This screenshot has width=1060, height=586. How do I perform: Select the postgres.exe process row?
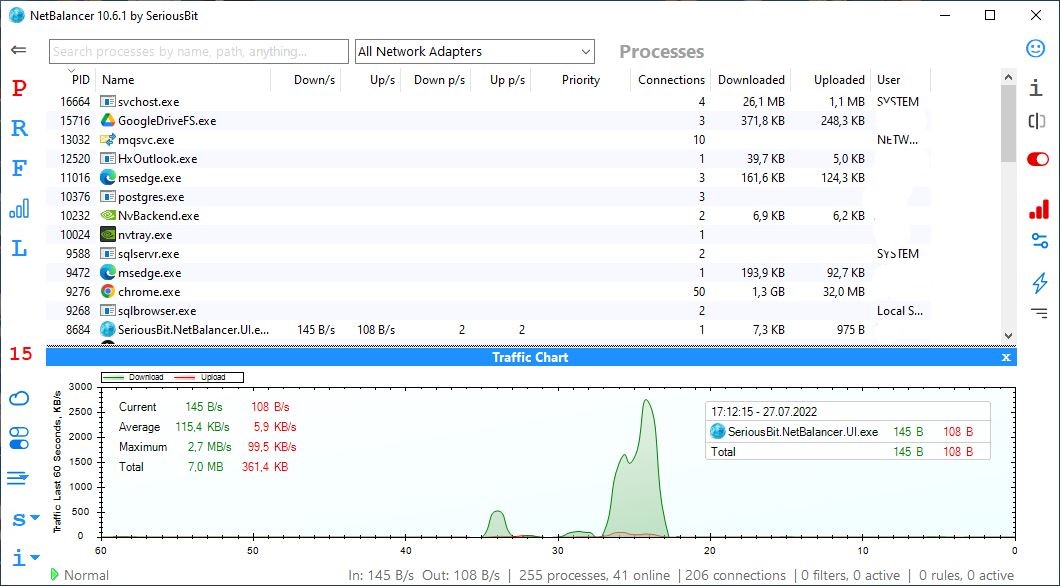(x=488, y=197)
